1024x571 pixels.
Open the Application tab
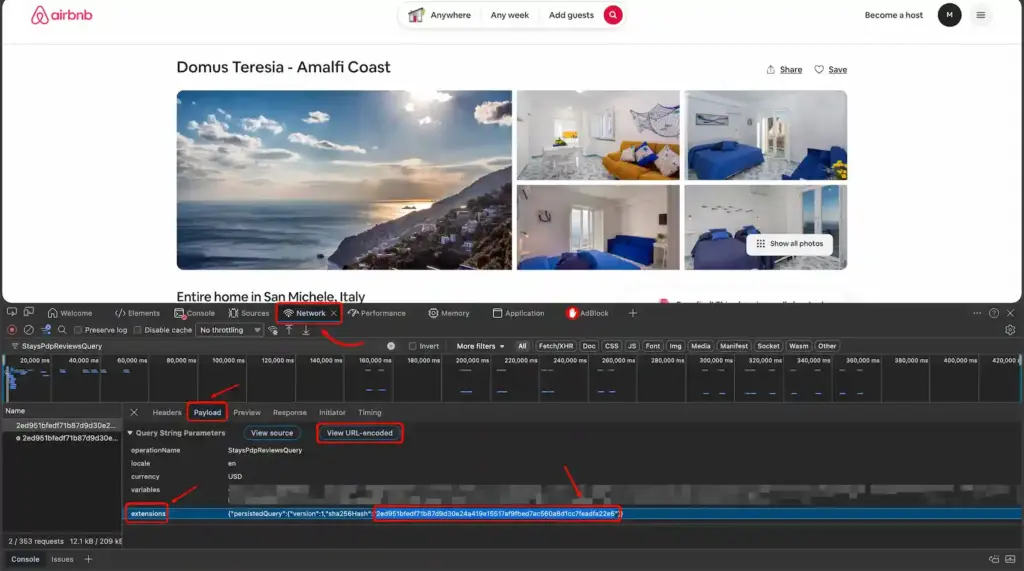pyautogui.click(x=518, y=313)
